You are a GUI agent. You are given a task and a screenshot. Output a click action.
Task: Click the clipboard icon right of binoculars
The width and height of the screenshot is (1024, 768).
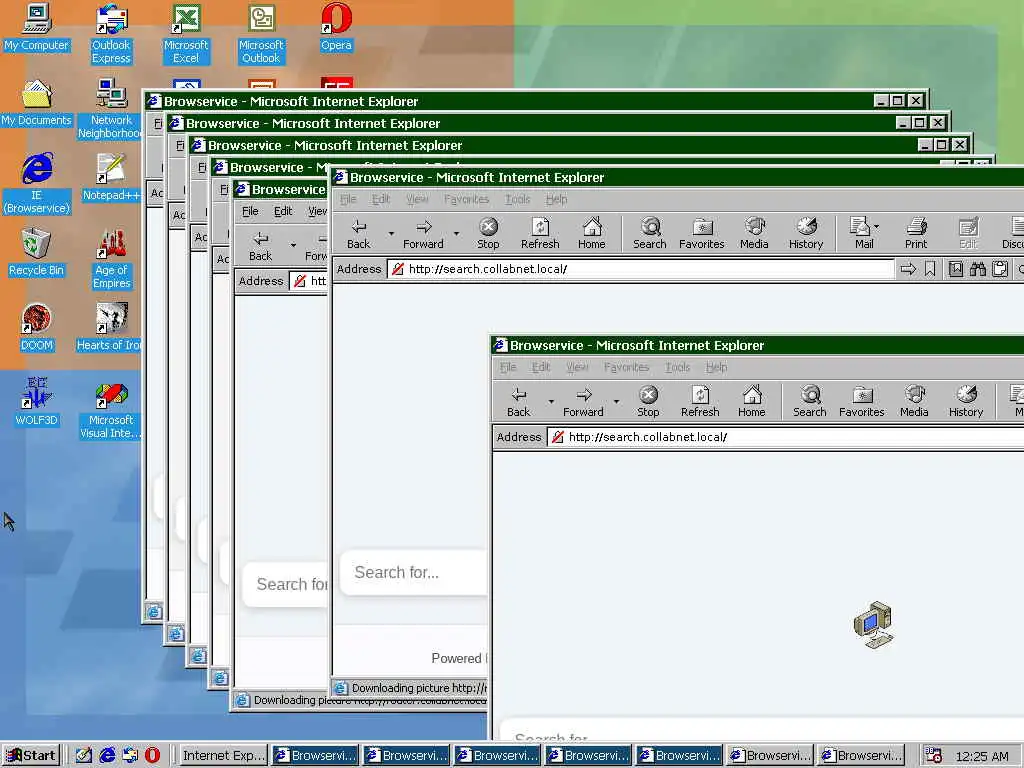tap(1000, 268)
